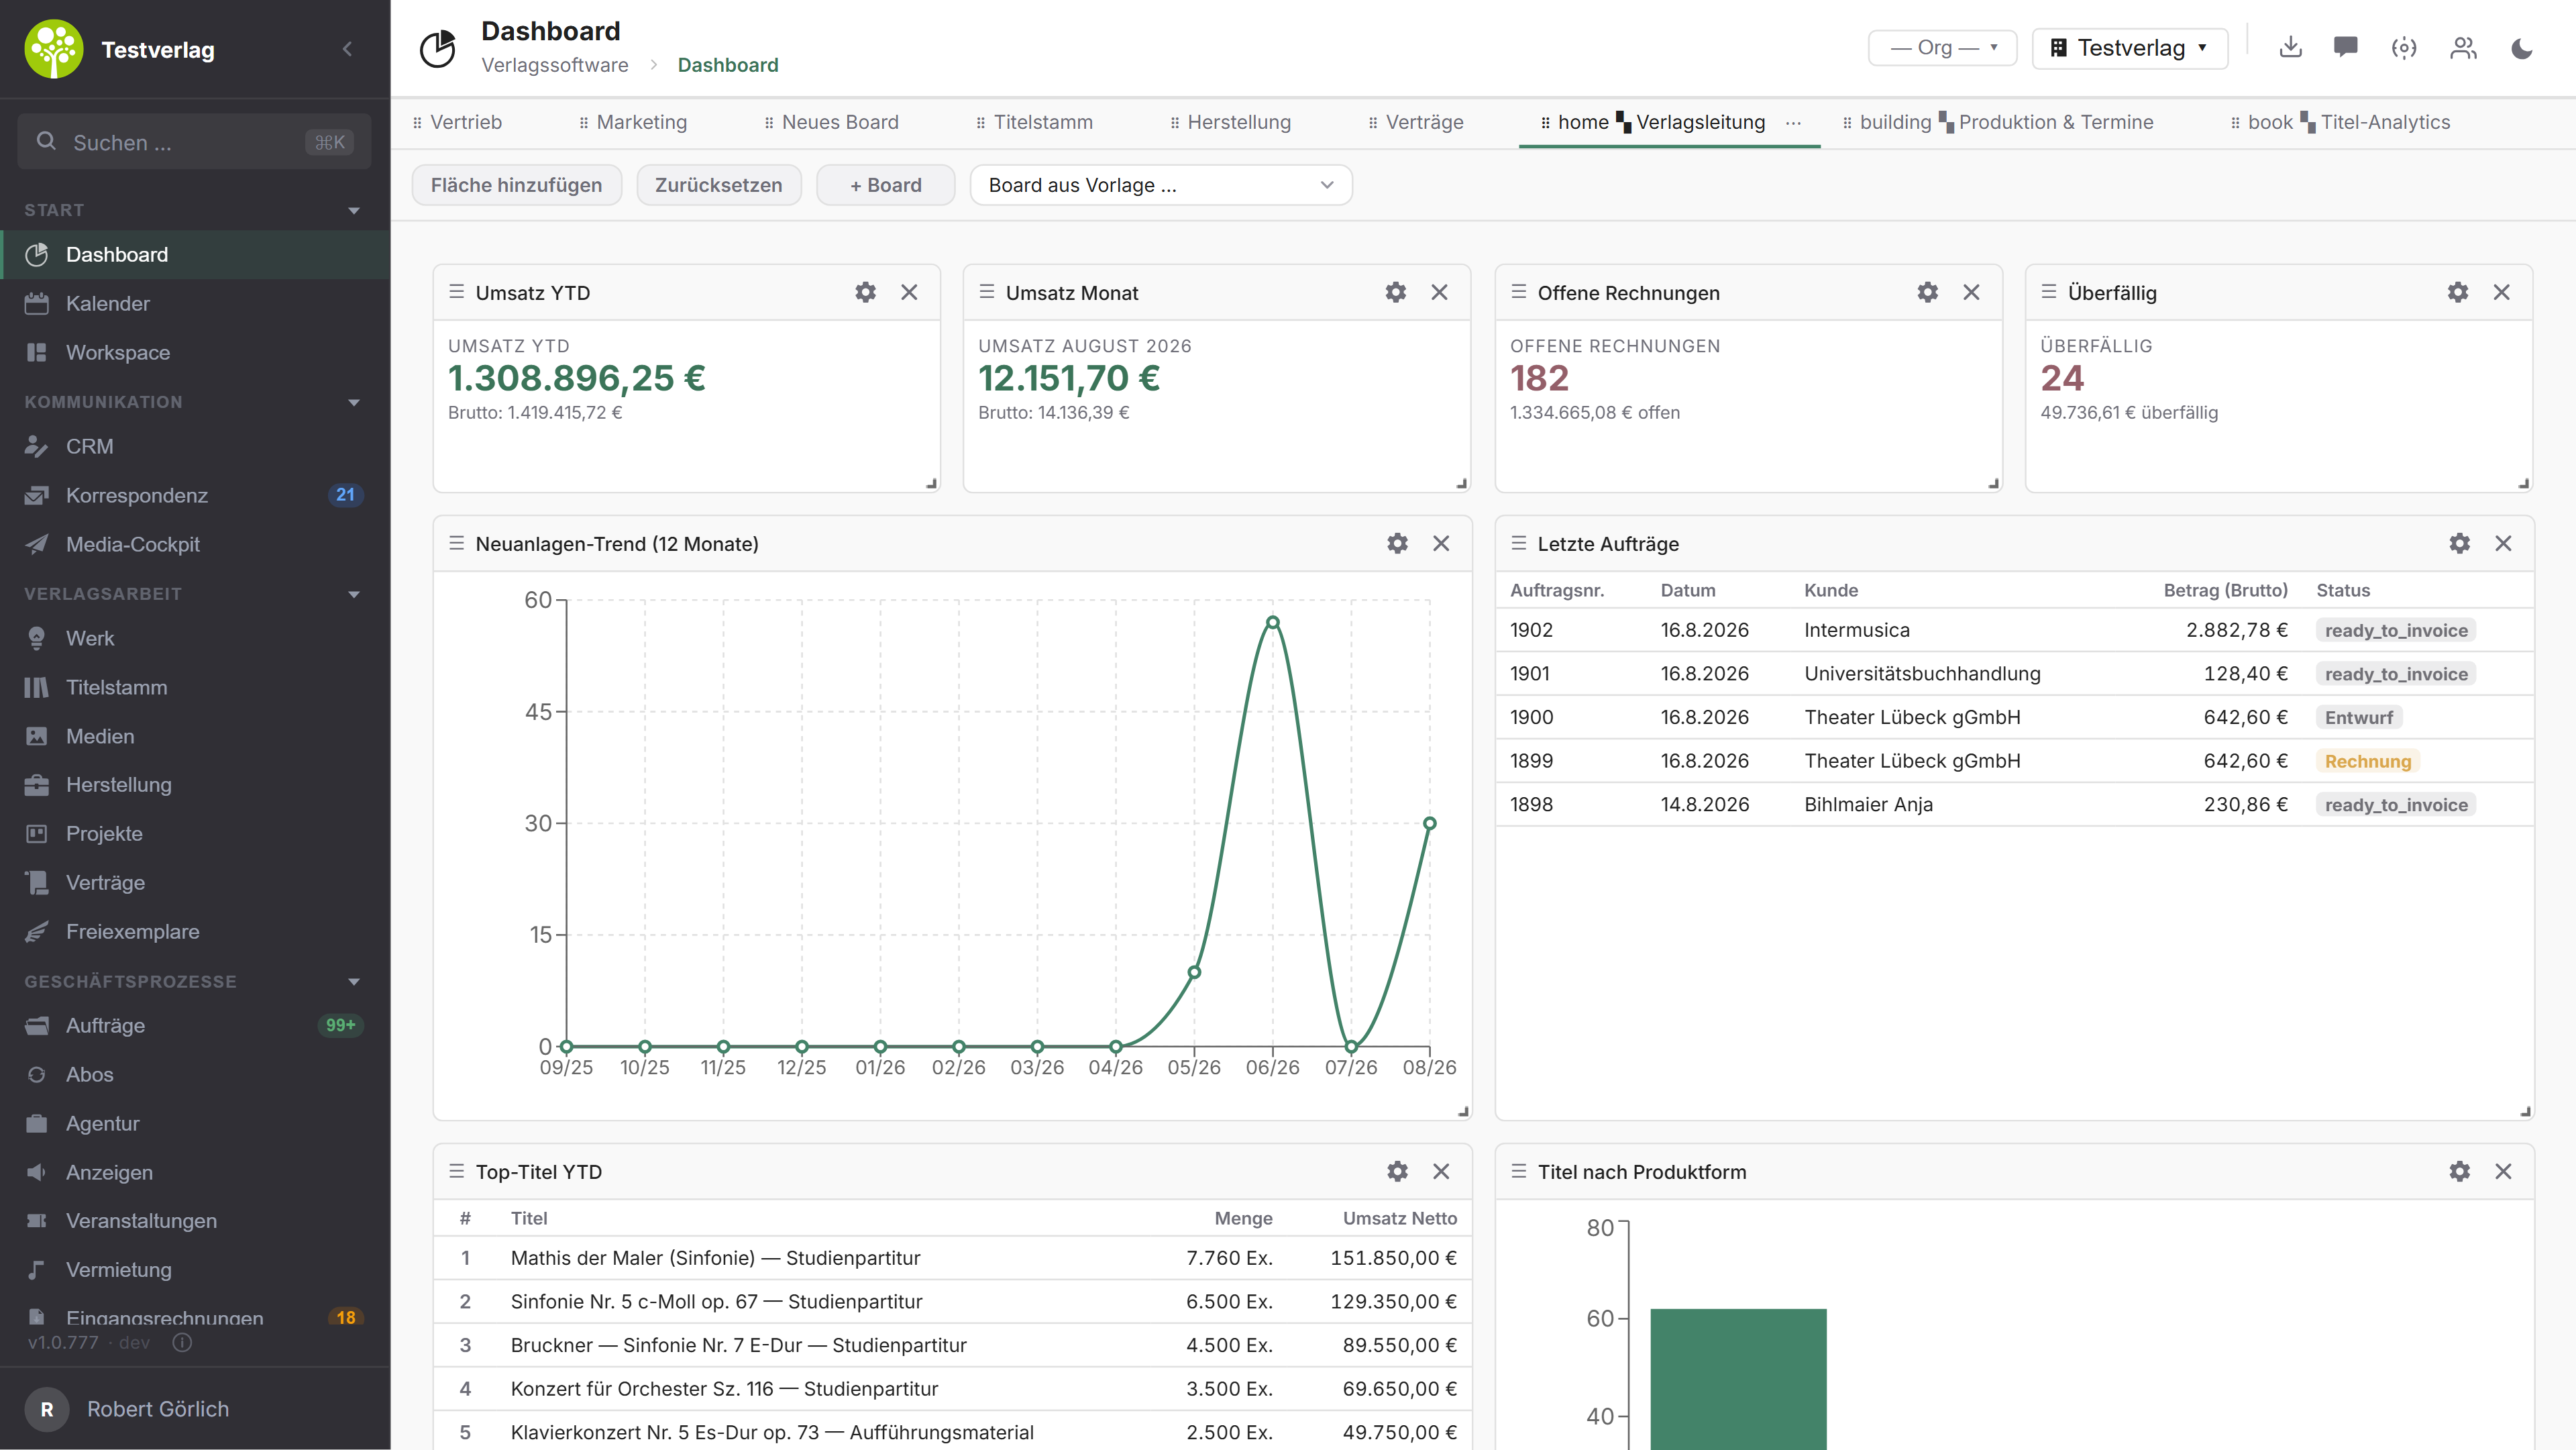Open Medien in the sidebar
The width and height of the screenshot is (2576, 1450).
click(x=195, y=736)
